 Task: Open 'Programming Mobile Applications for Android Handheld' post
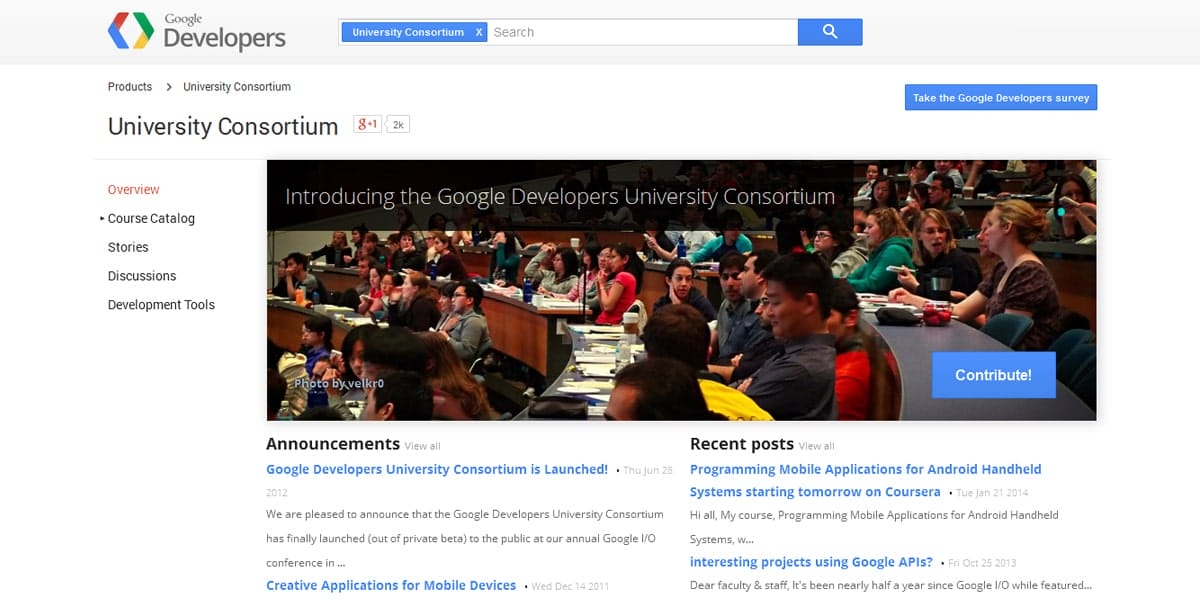[866, 480]
